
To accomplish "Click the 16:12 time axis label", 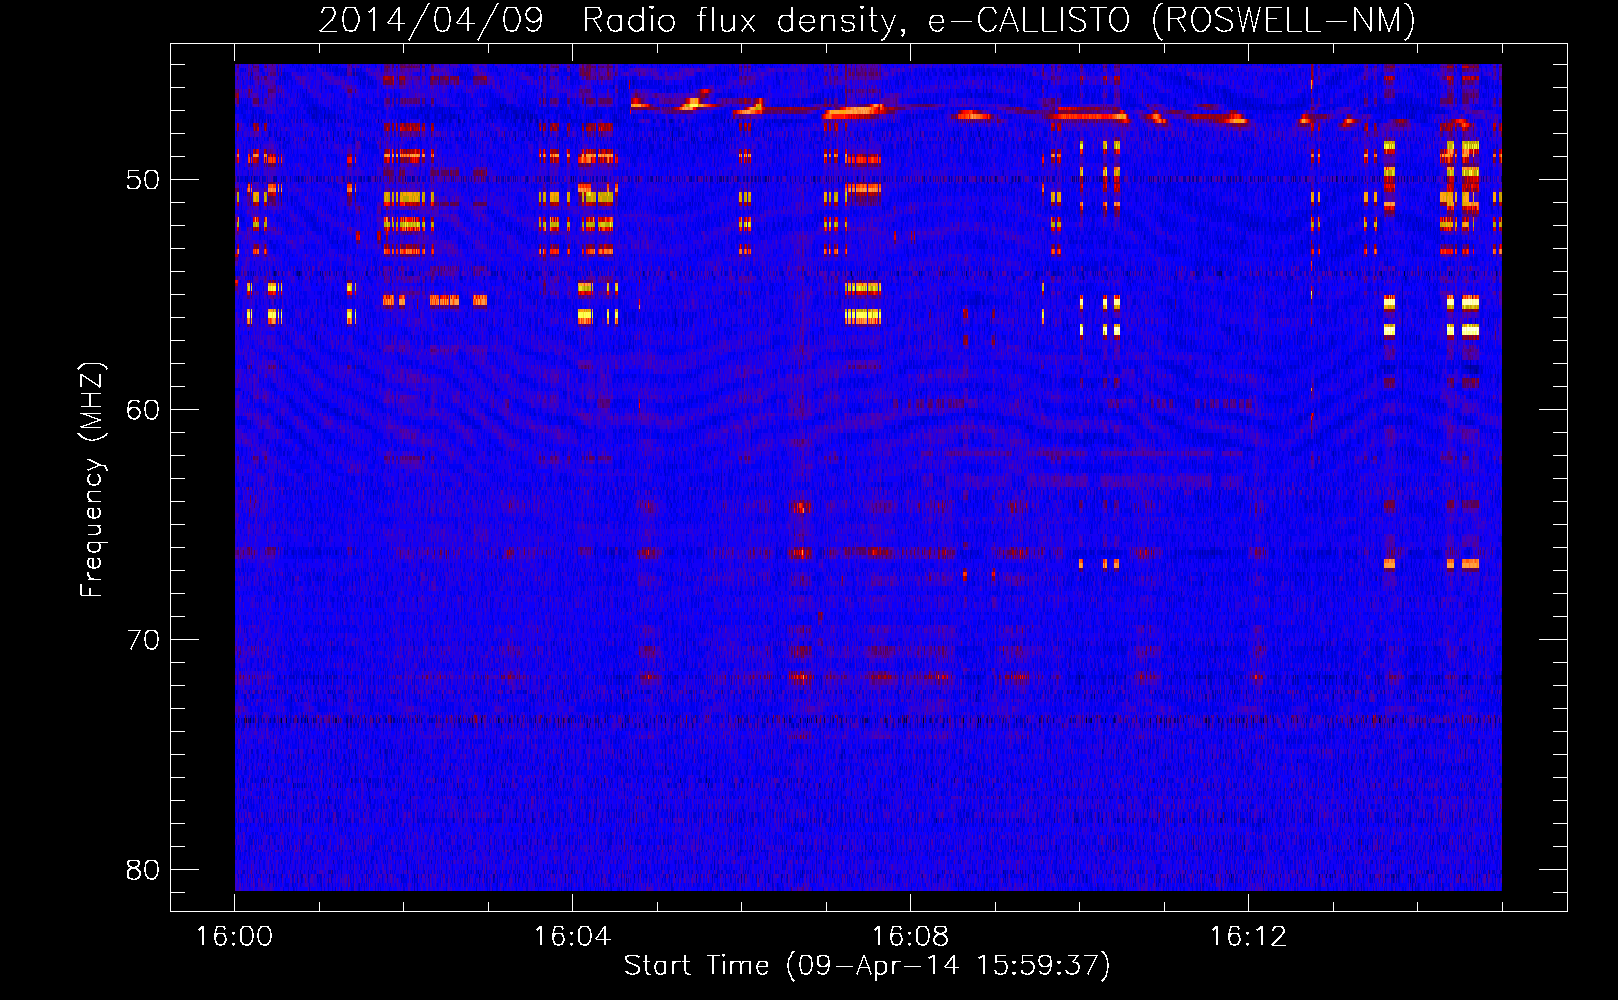I will pos(1248,936).
